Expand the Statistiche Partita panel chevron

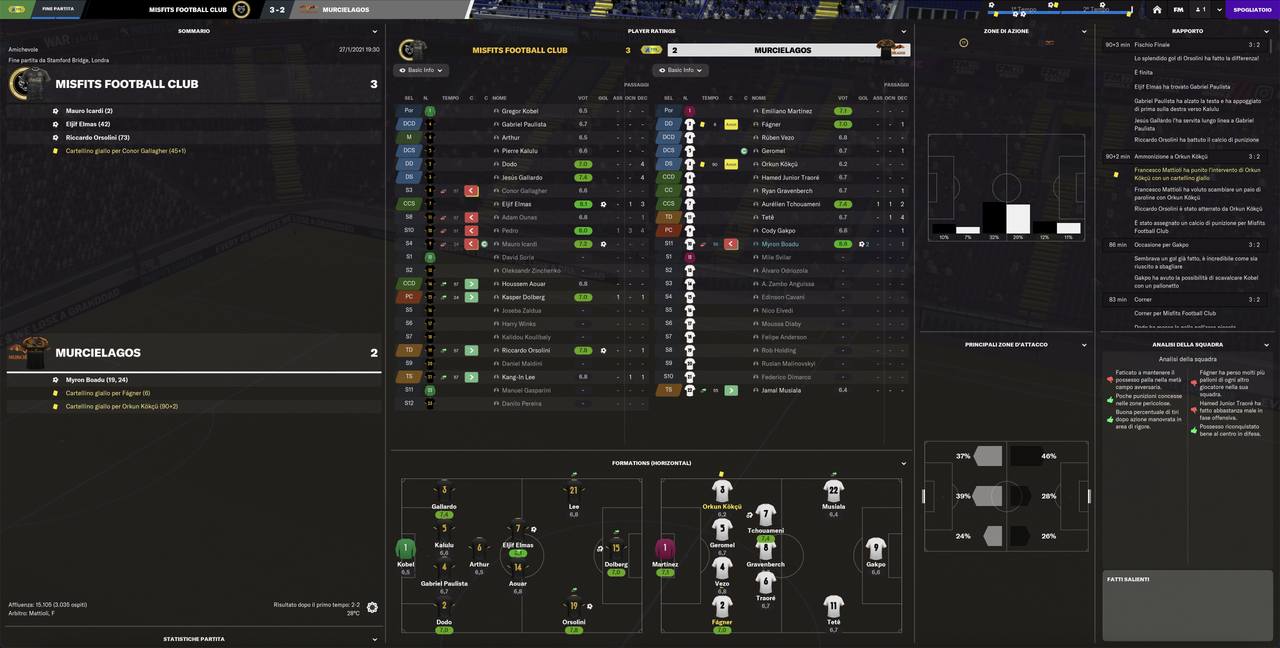point(375,639)
